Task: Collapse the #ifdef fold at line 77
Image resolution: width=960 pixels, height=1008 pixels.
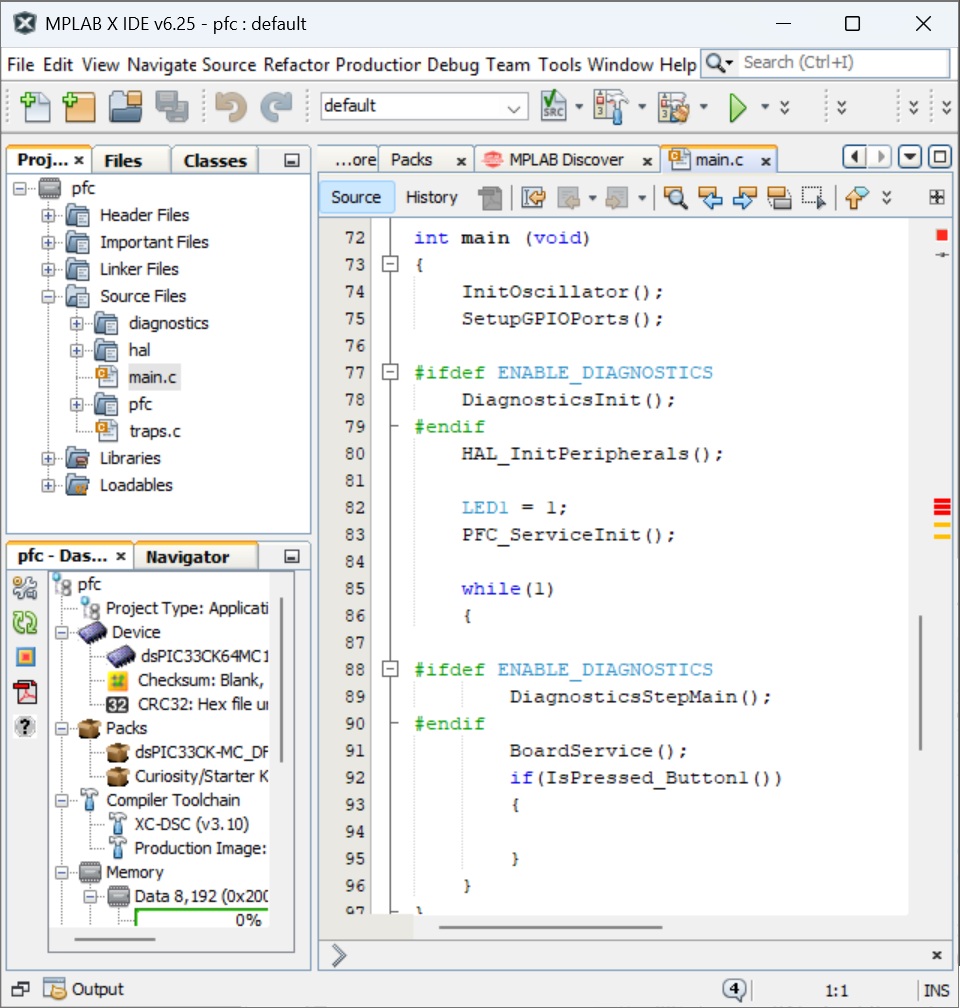Action: [x=390, y=373]
